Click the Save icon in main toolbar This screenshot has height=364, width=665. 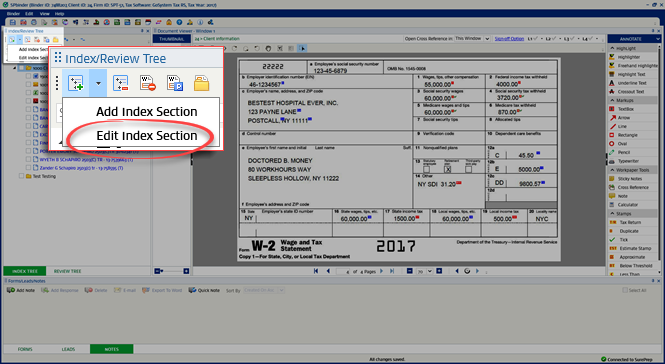[x=13, y=22]
